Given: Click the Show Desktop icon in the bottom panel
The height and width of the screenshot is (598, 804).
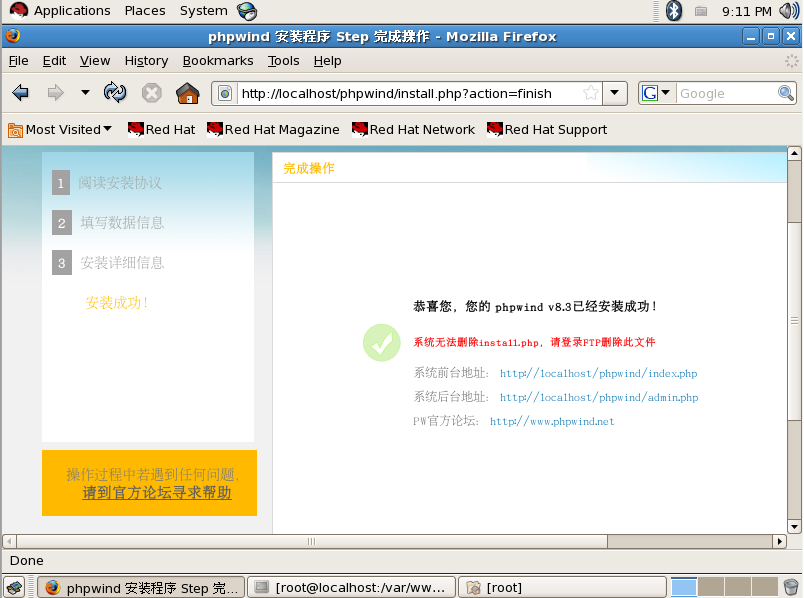Looking at the screenshot, I should click(14, 587).
